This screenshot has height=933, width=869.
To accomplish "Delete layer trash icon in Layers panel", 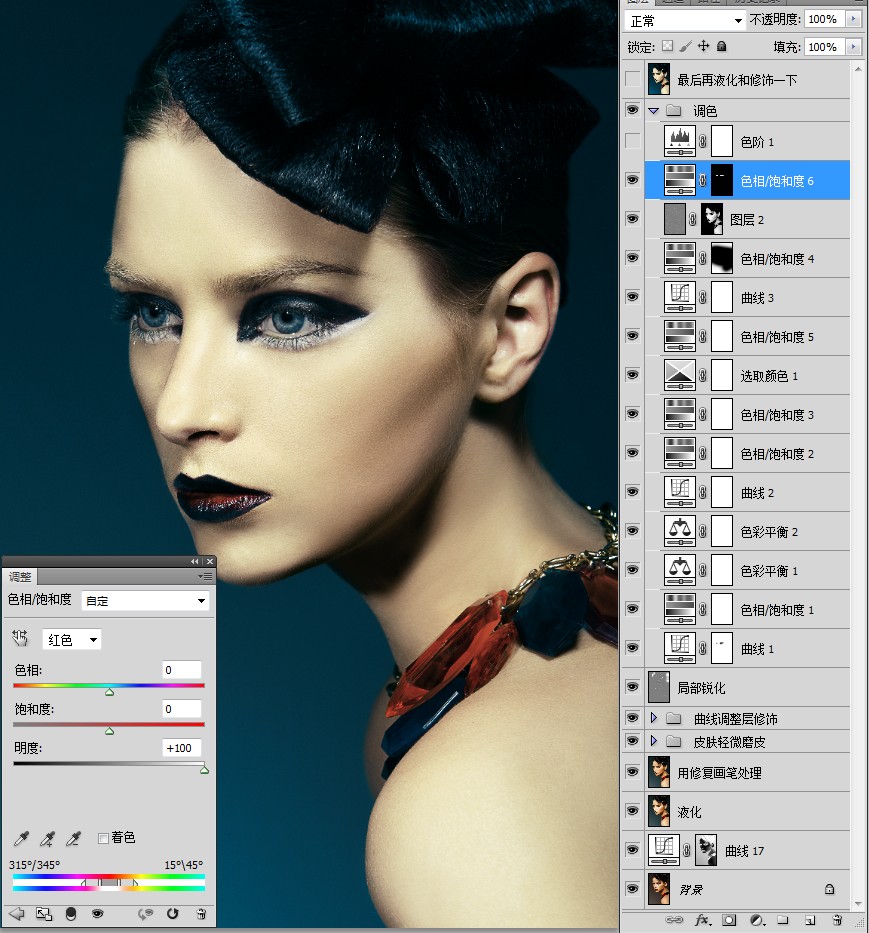I will 837,920.
